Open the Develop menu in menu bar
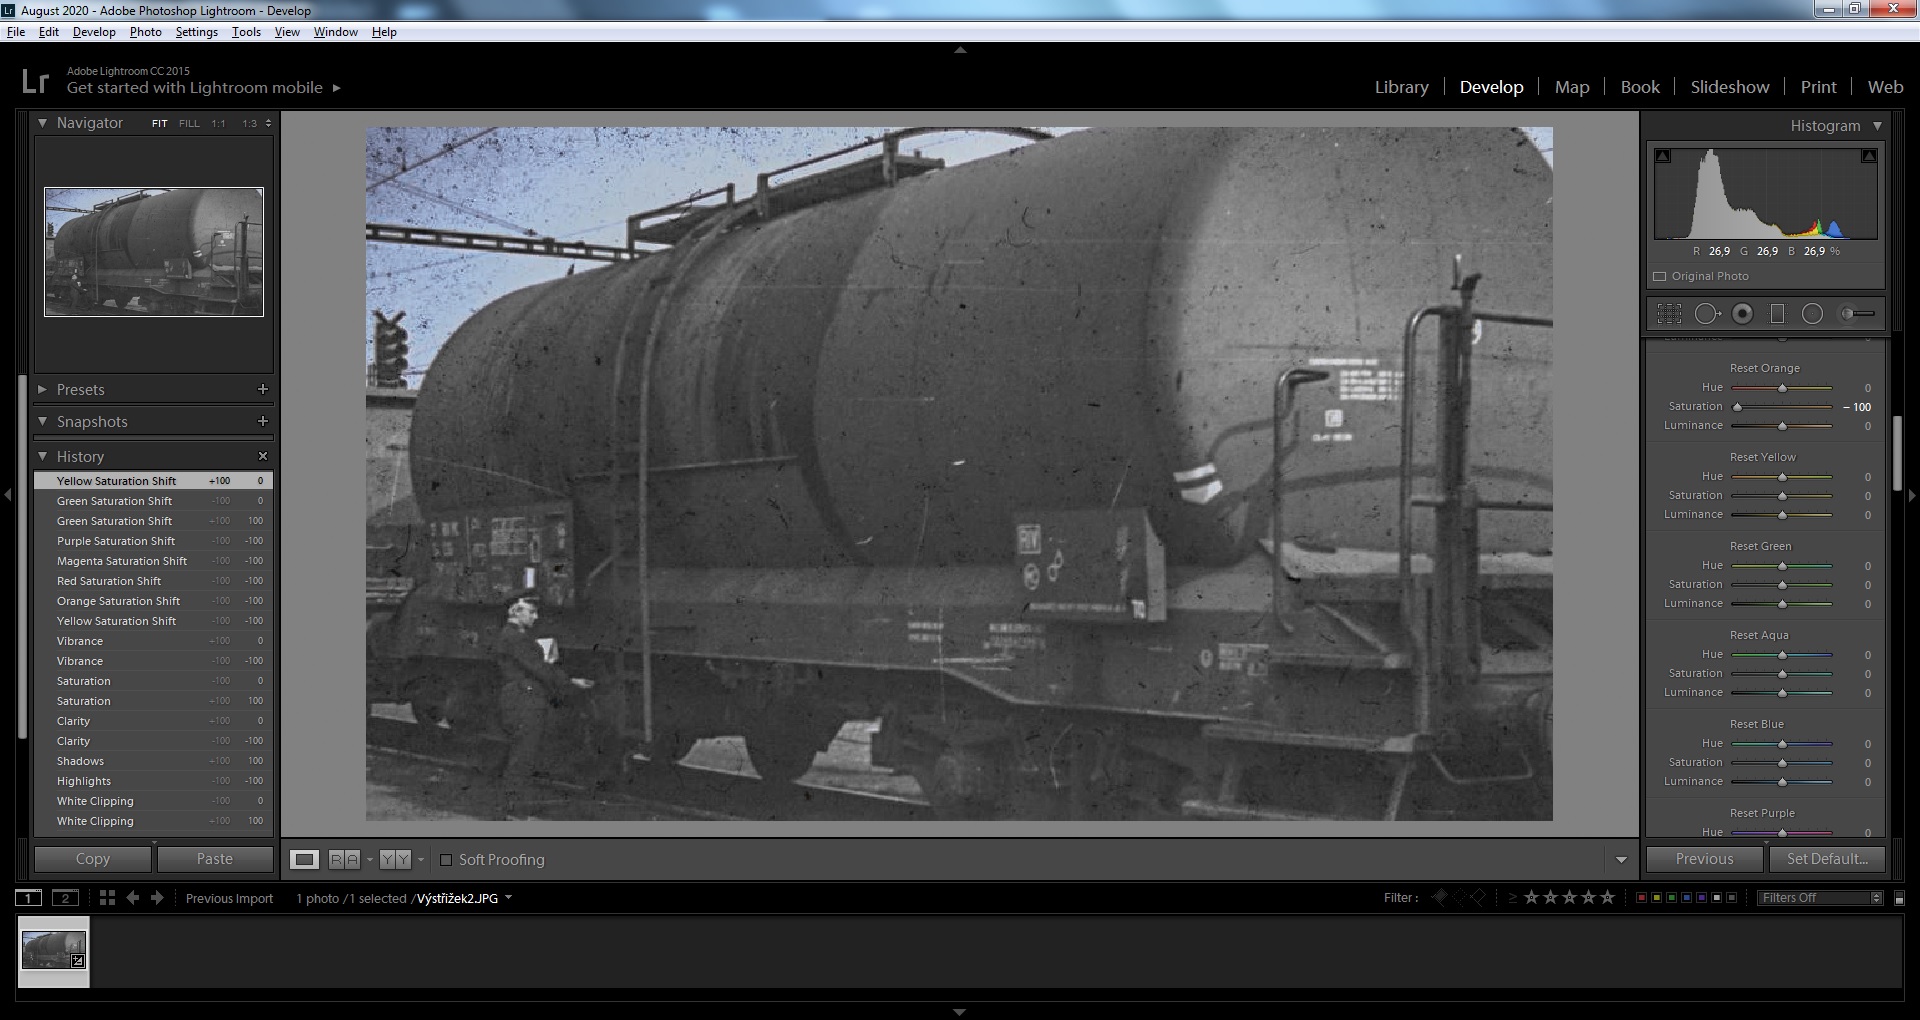 pos(94,32)
